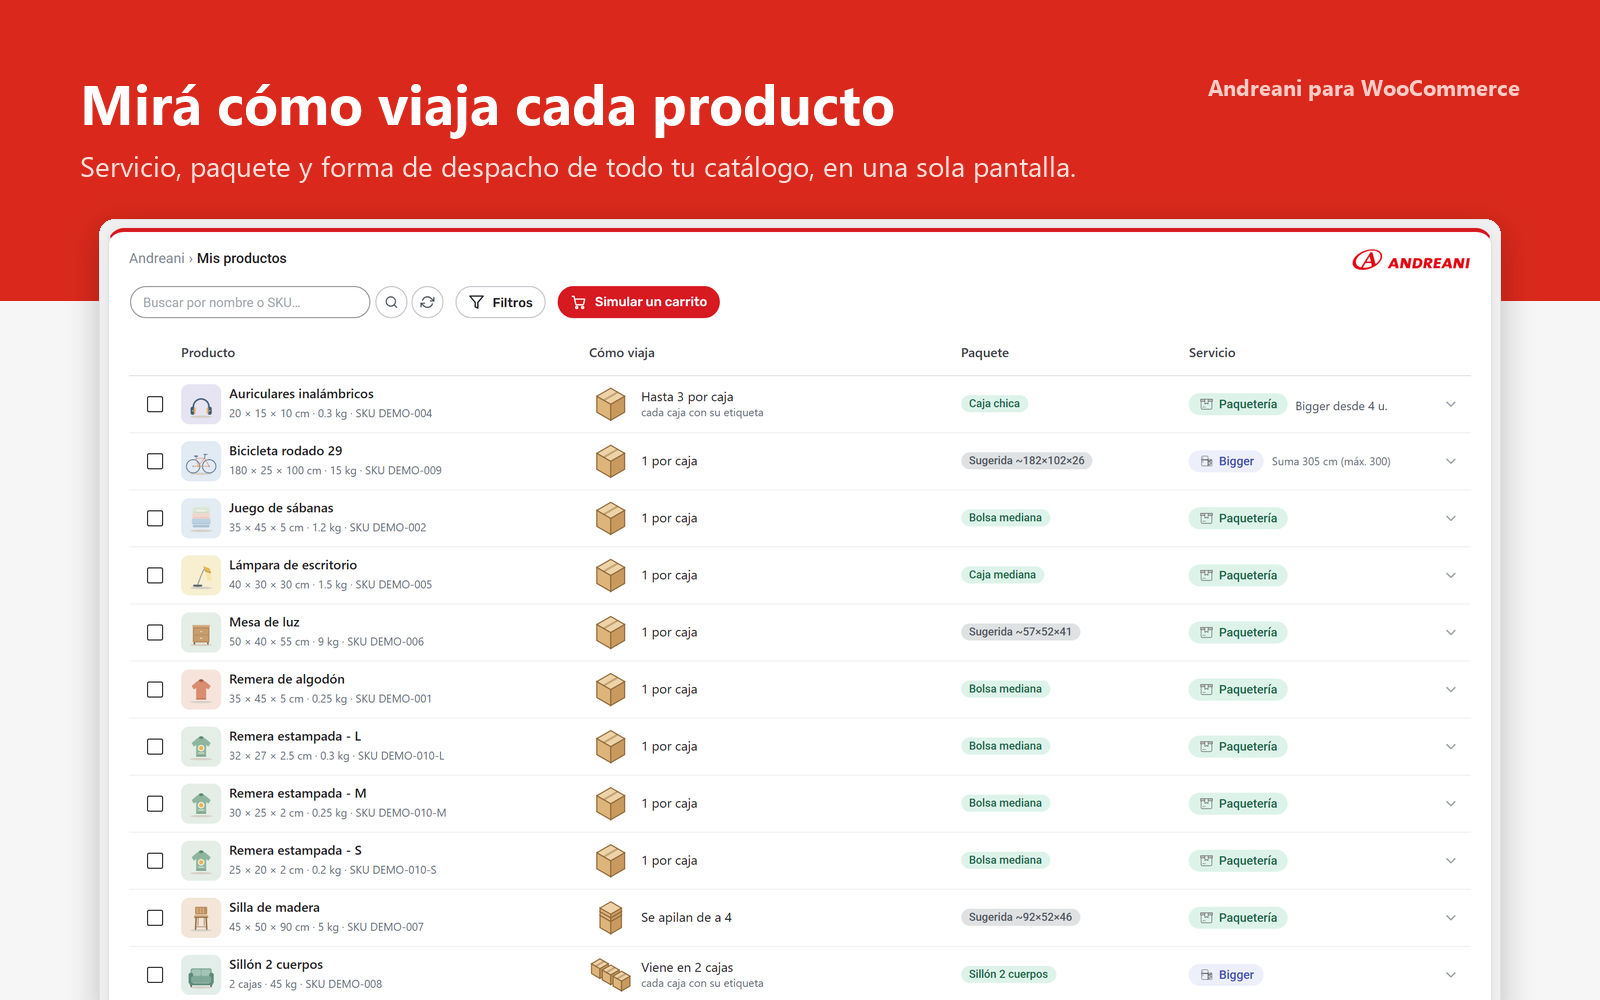Click the Bigger badge for Sillón 2 cuerpos

pyautogui.click(x=1226, y=974)
